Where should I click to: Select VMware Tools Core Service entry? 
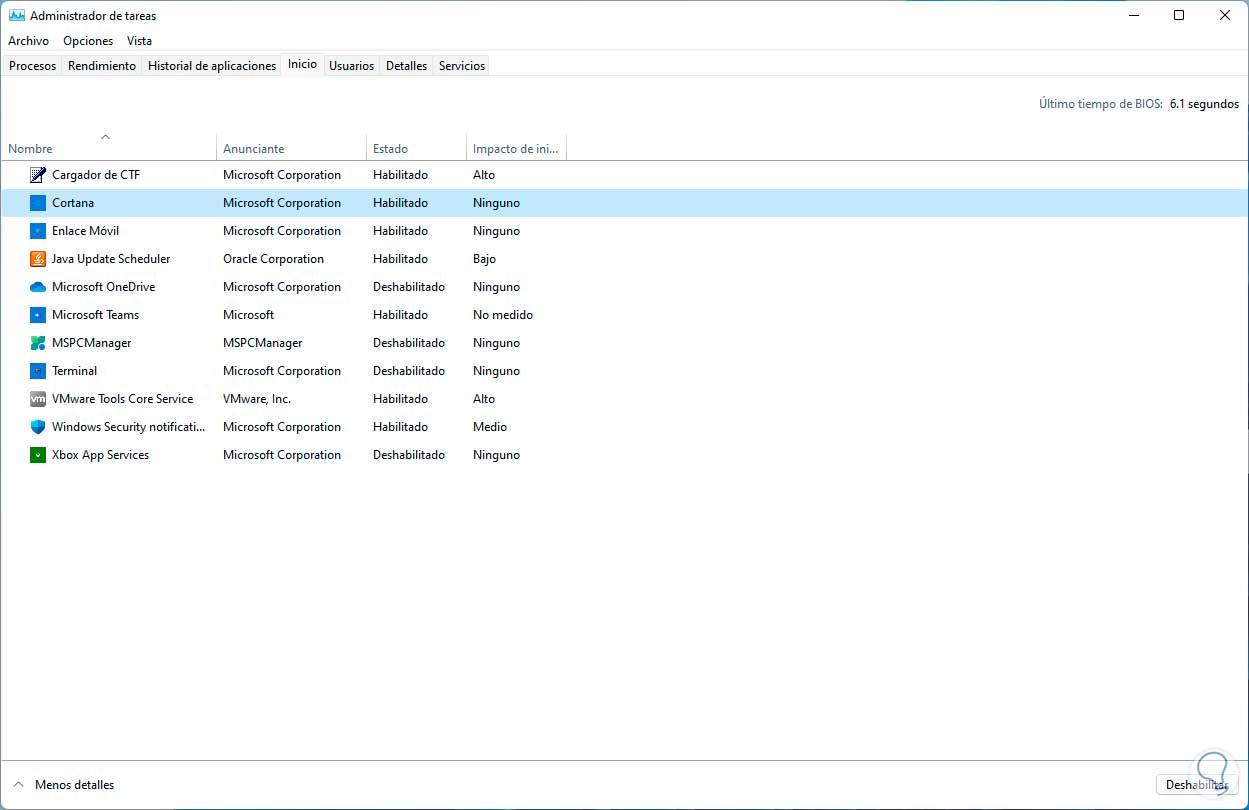122,399
